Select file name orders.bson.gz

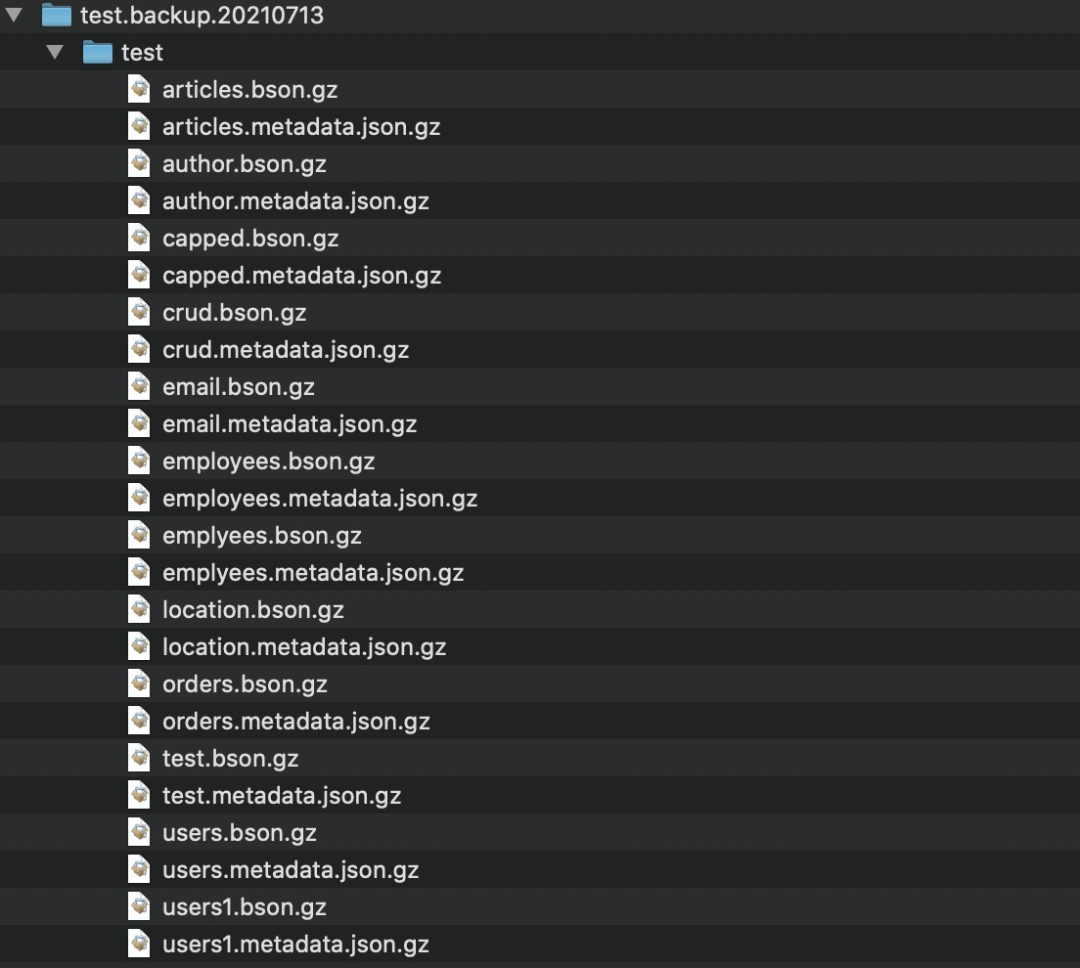tap(245, 686)
